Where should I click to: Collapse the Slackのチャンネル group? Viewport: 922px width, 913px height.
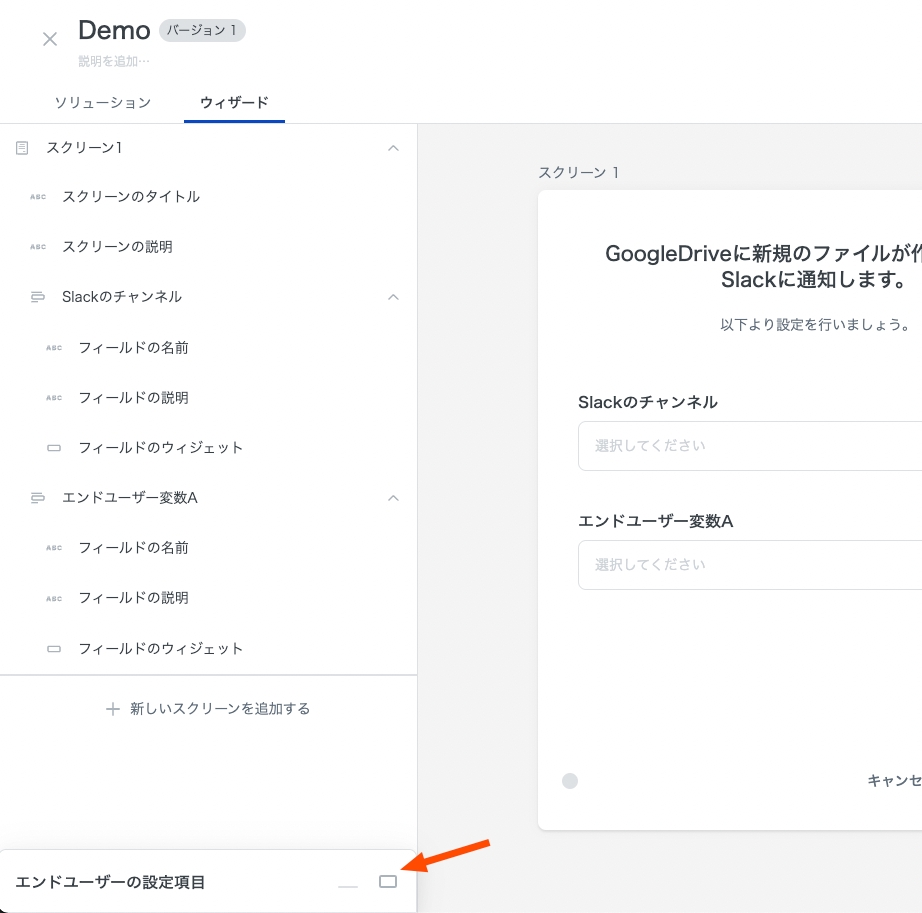tap(393, 297)
